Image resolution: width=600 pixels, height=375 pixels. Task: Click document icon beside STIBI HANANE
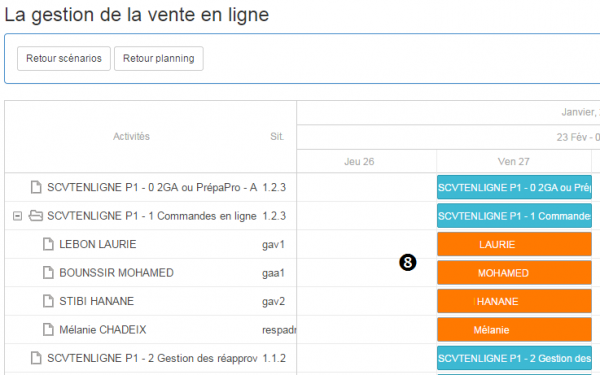[48, 301]
